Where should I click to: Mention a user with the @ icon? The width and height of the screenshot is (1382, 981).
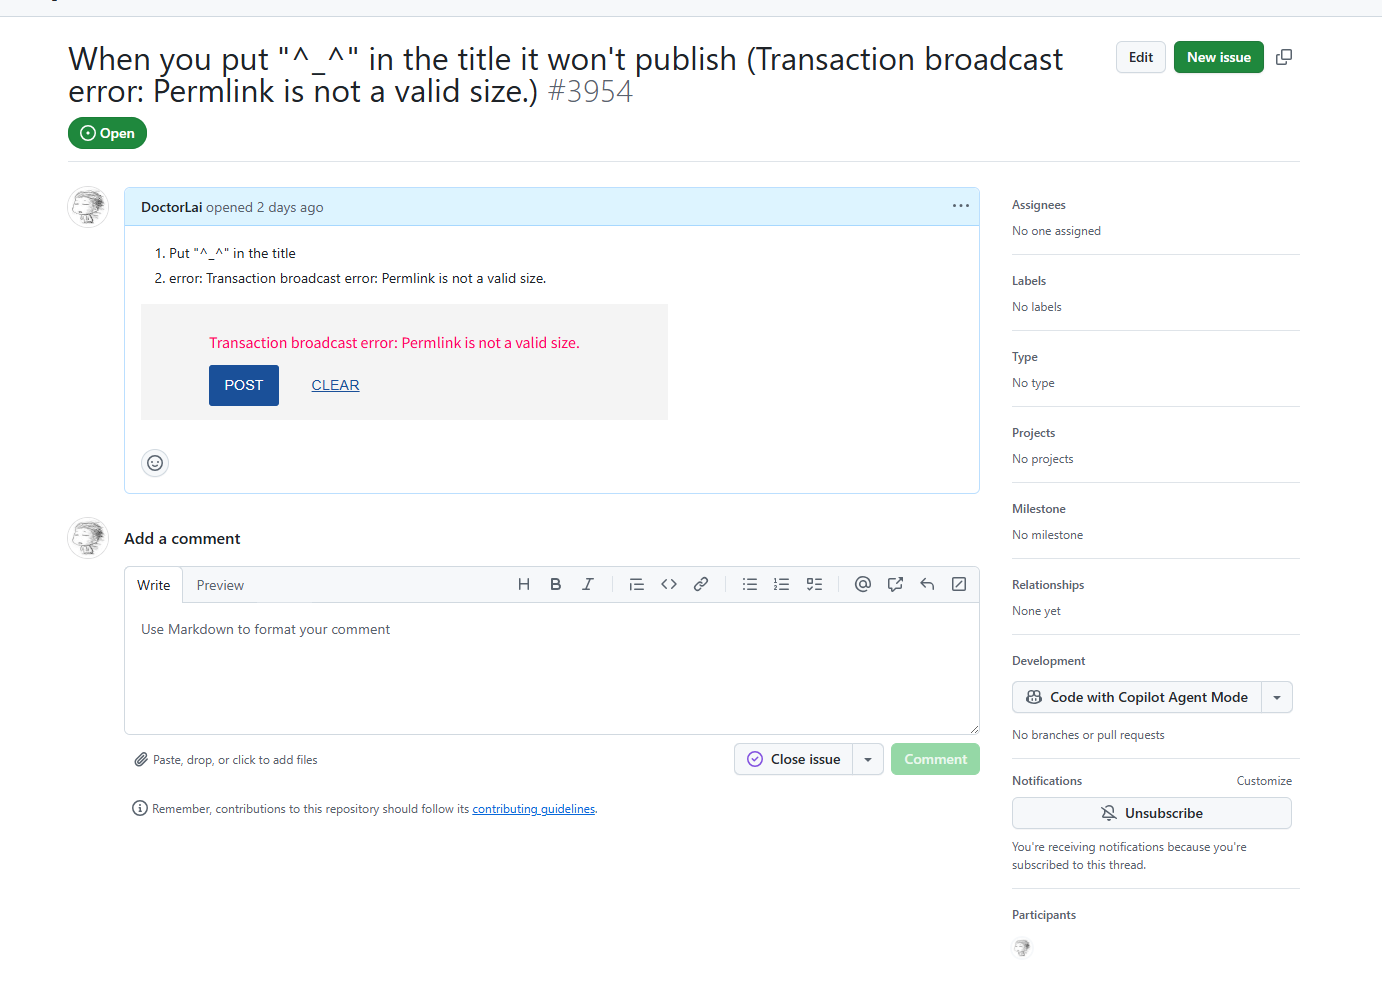(863, 585)
